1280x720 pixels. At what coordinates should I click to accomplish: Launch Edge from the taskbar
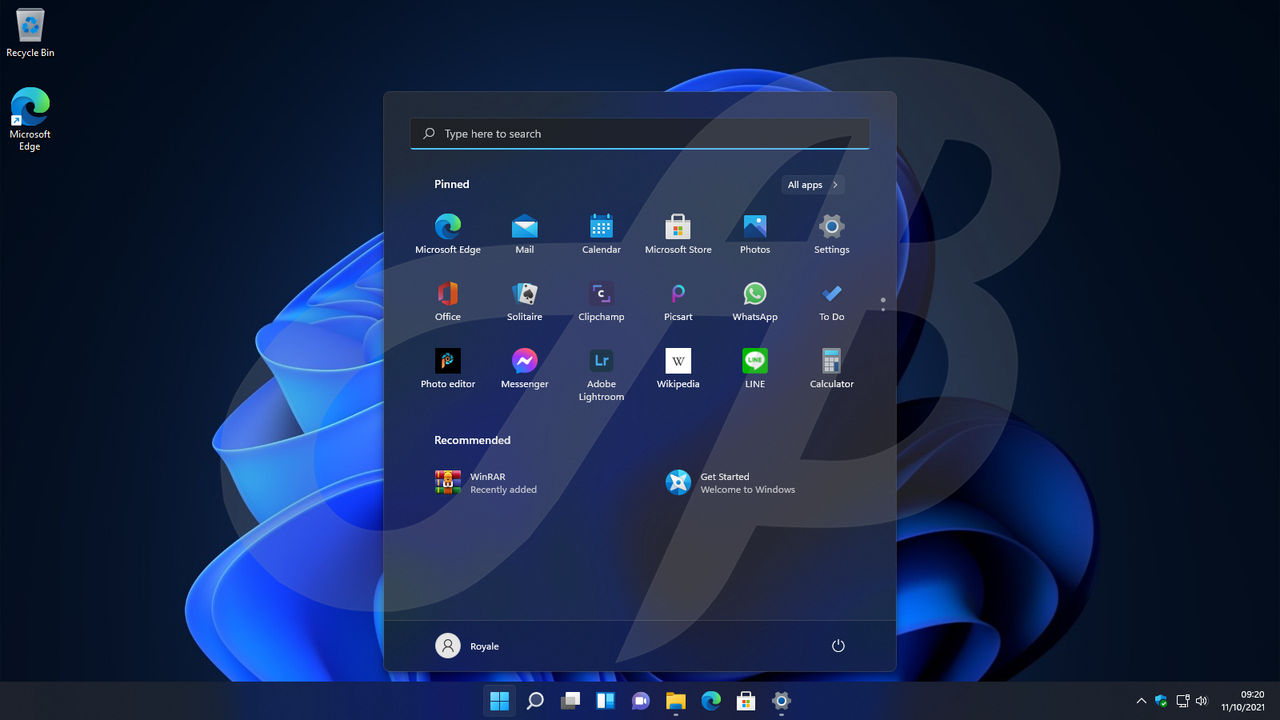coord(711,701)
